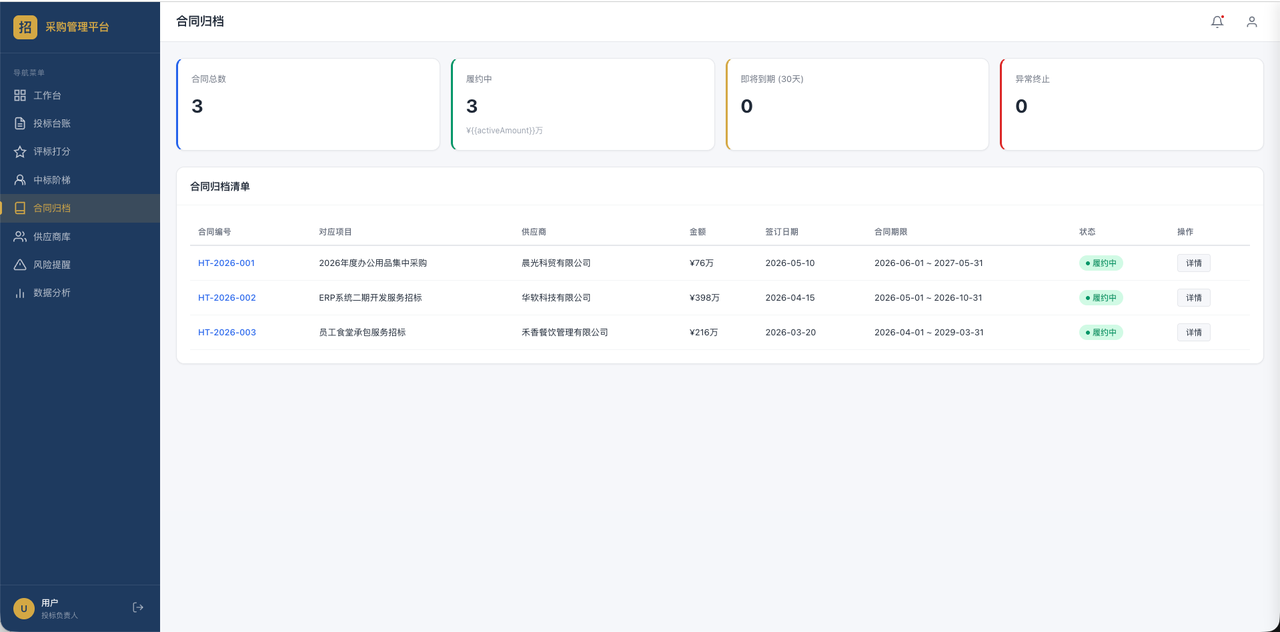Screen dimensions: 1280x632
Task: Click the 中标阶梯 person icon
Action: (x=20, y=180)
